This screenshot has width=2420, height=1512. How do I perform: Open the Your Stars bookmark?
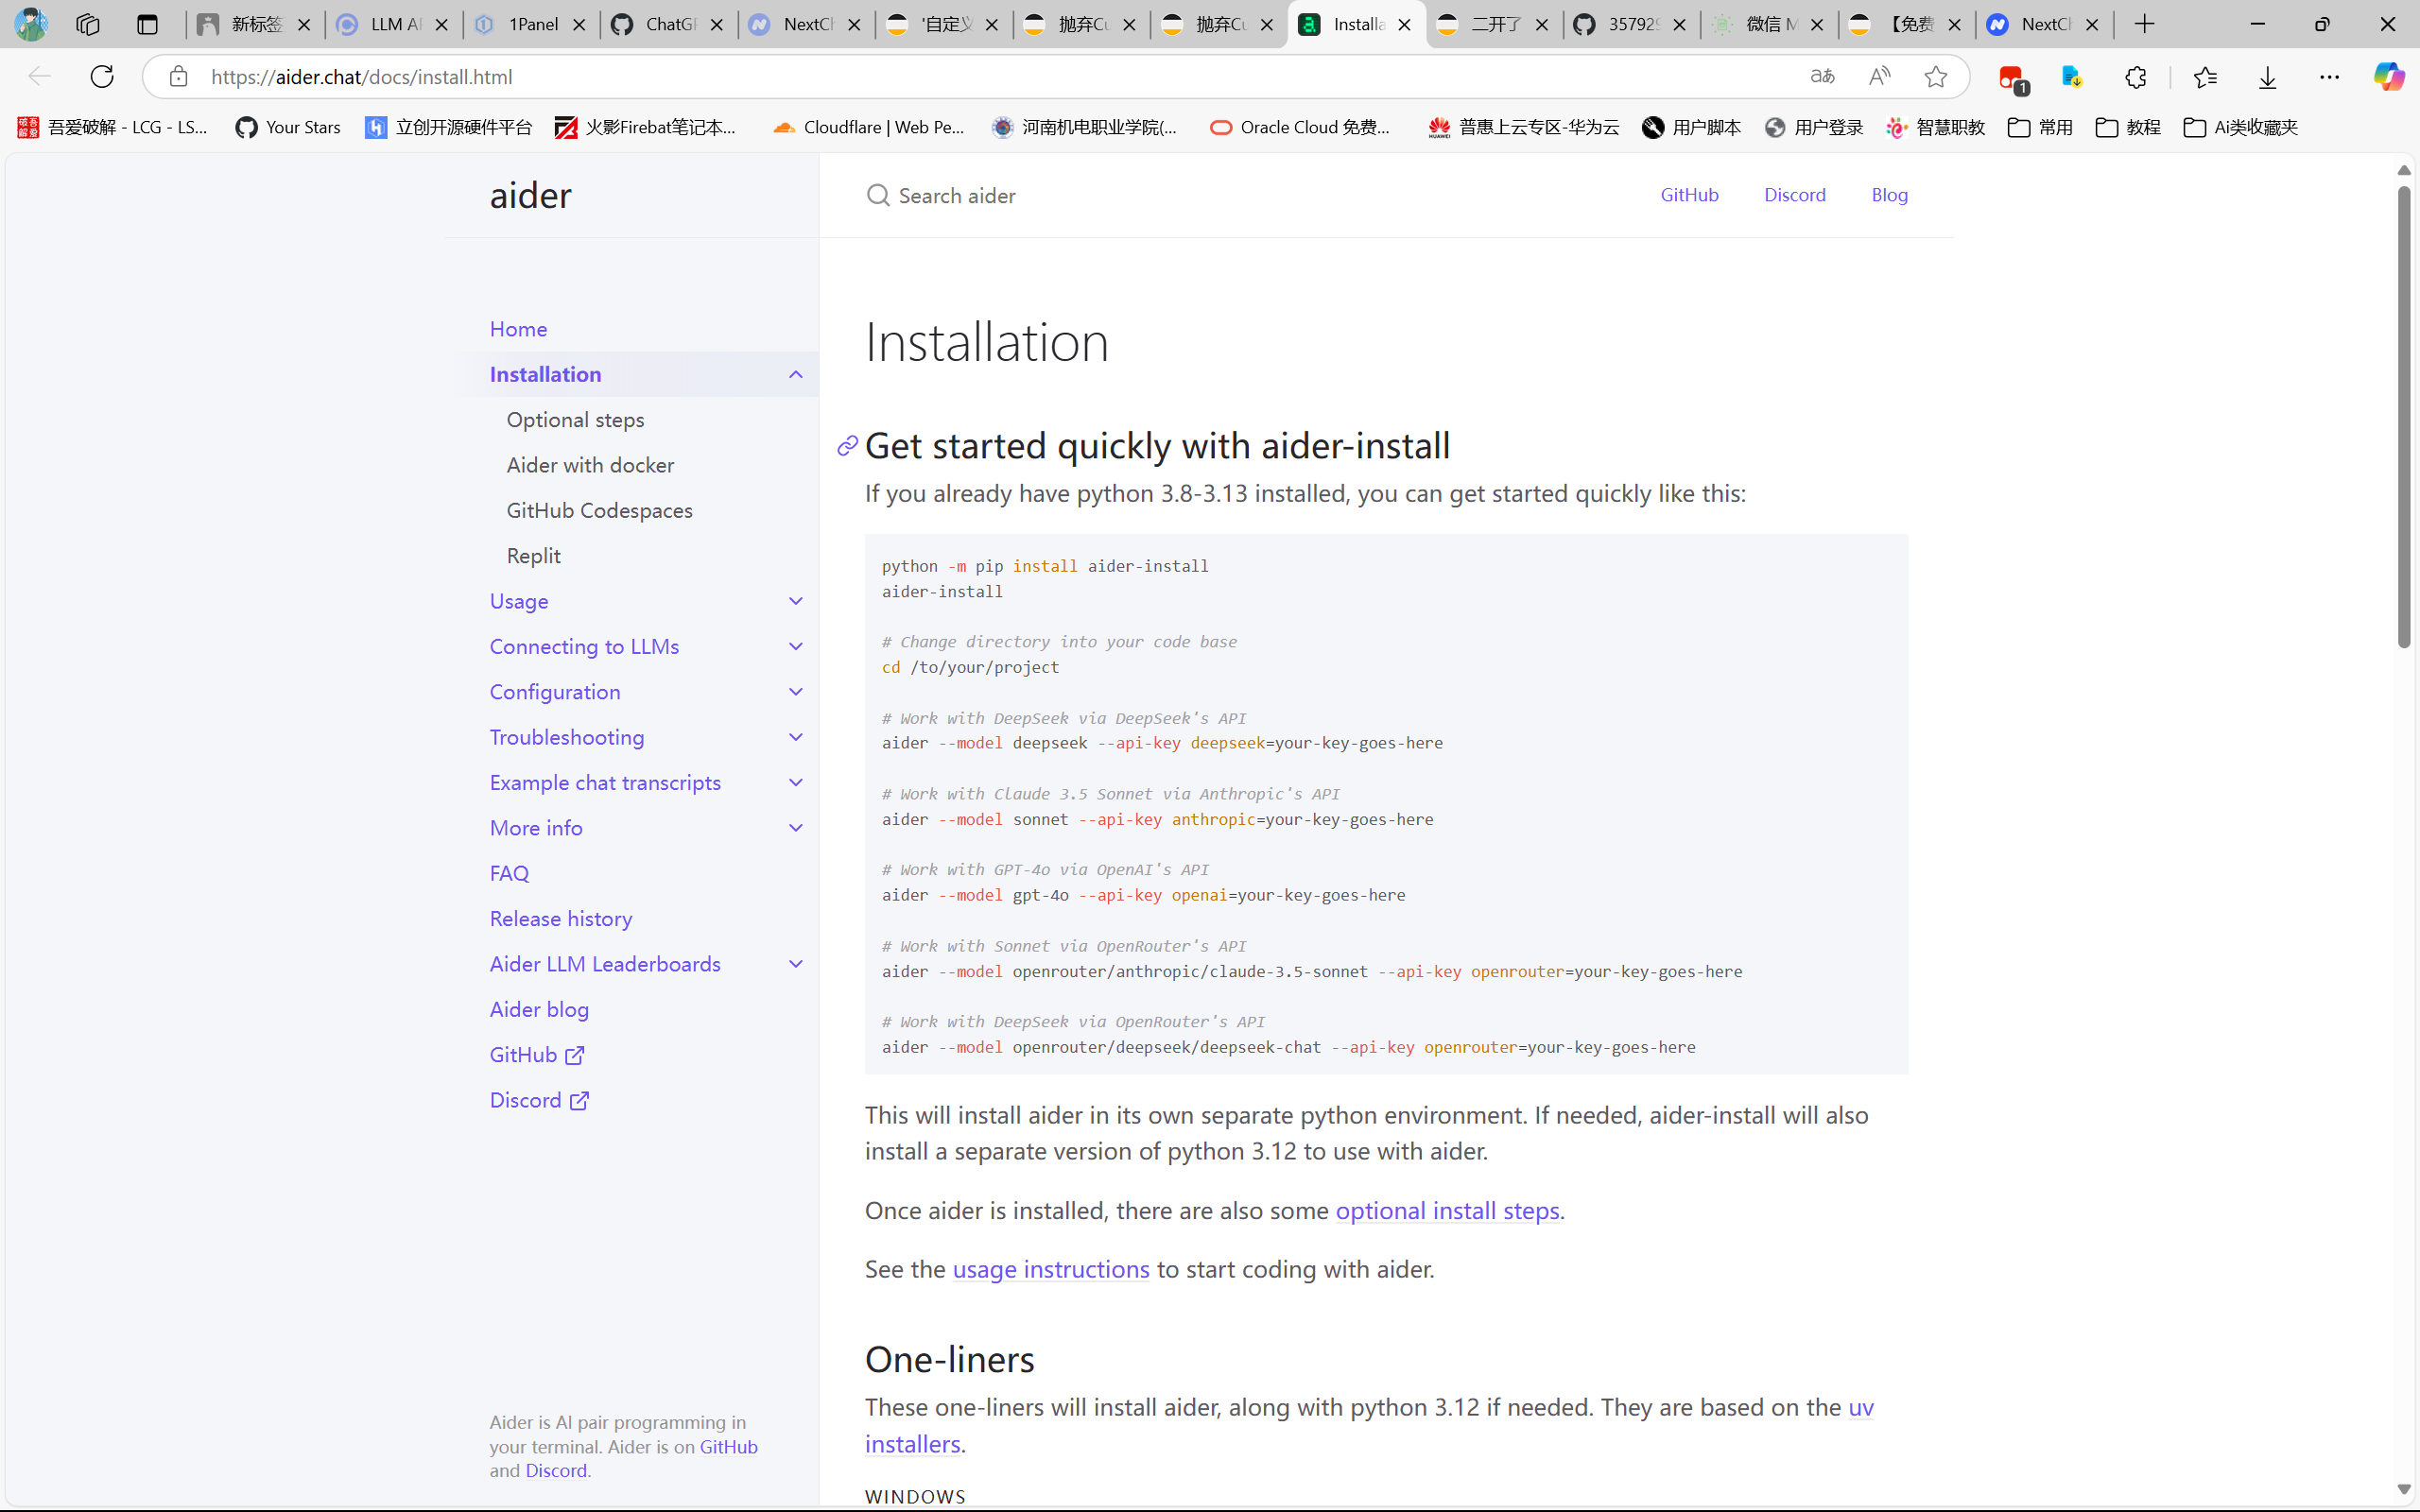tap(288, 127)
